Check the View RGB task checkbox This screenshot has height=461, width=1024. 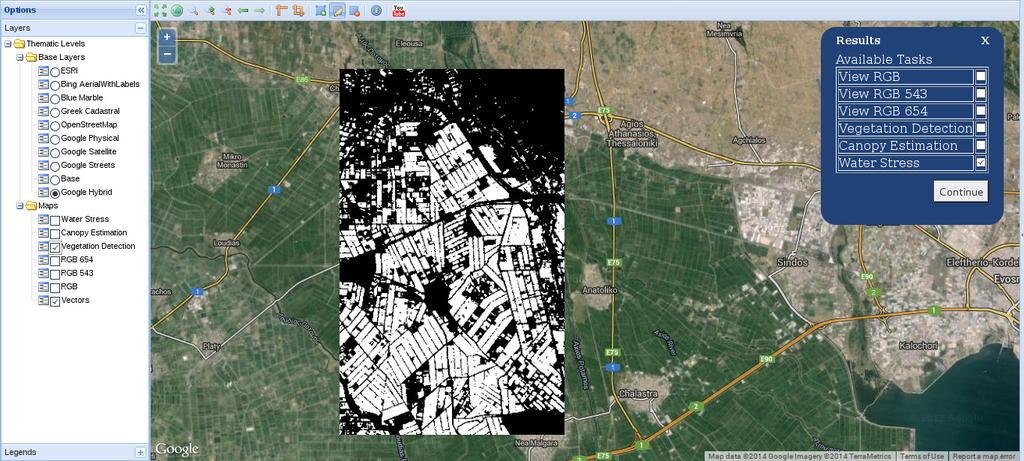click(981, 76)
